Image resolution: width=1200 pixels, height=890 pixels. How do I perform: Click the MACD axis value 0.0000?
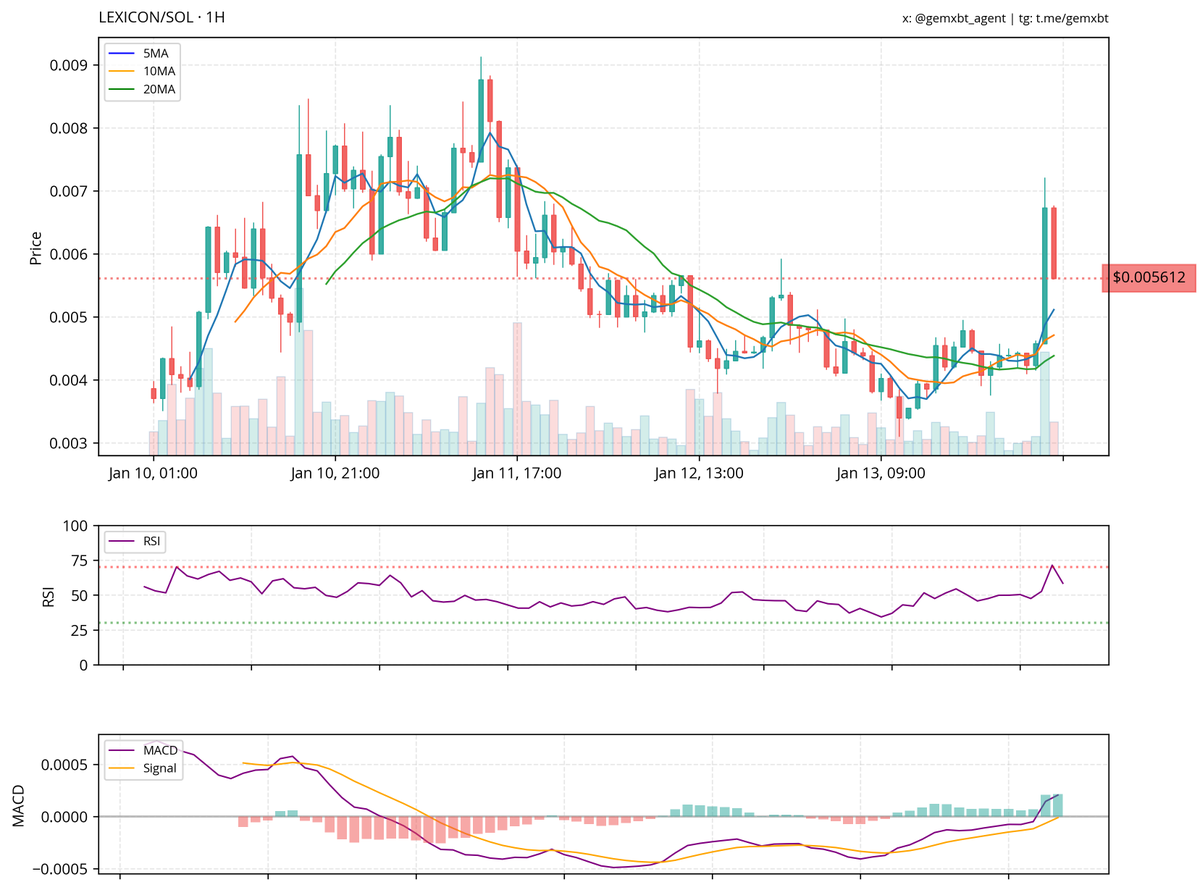tap(64, 817)
